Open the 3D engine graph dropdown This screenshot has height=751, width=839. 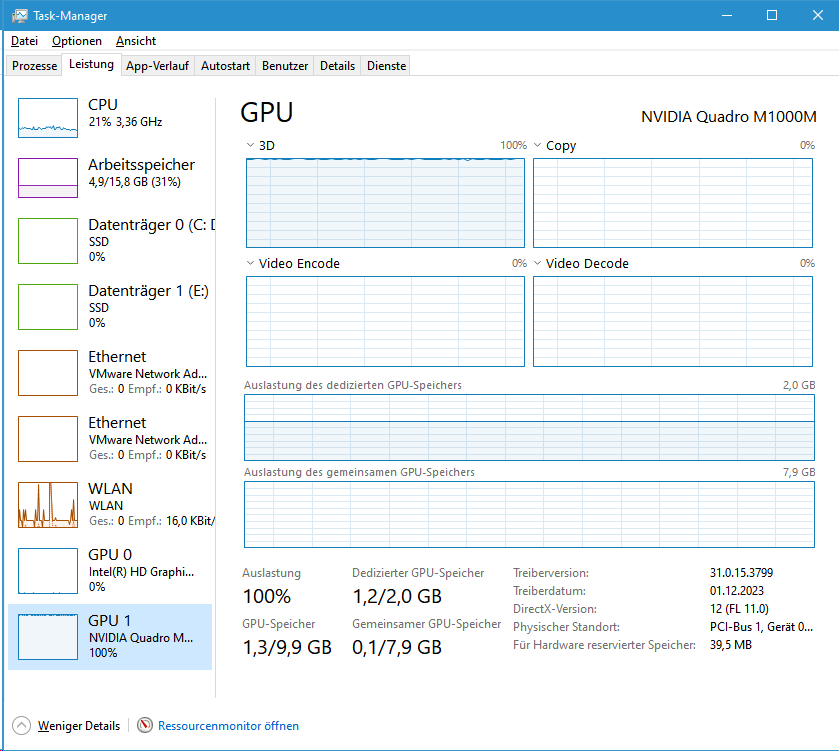point(251,146)
